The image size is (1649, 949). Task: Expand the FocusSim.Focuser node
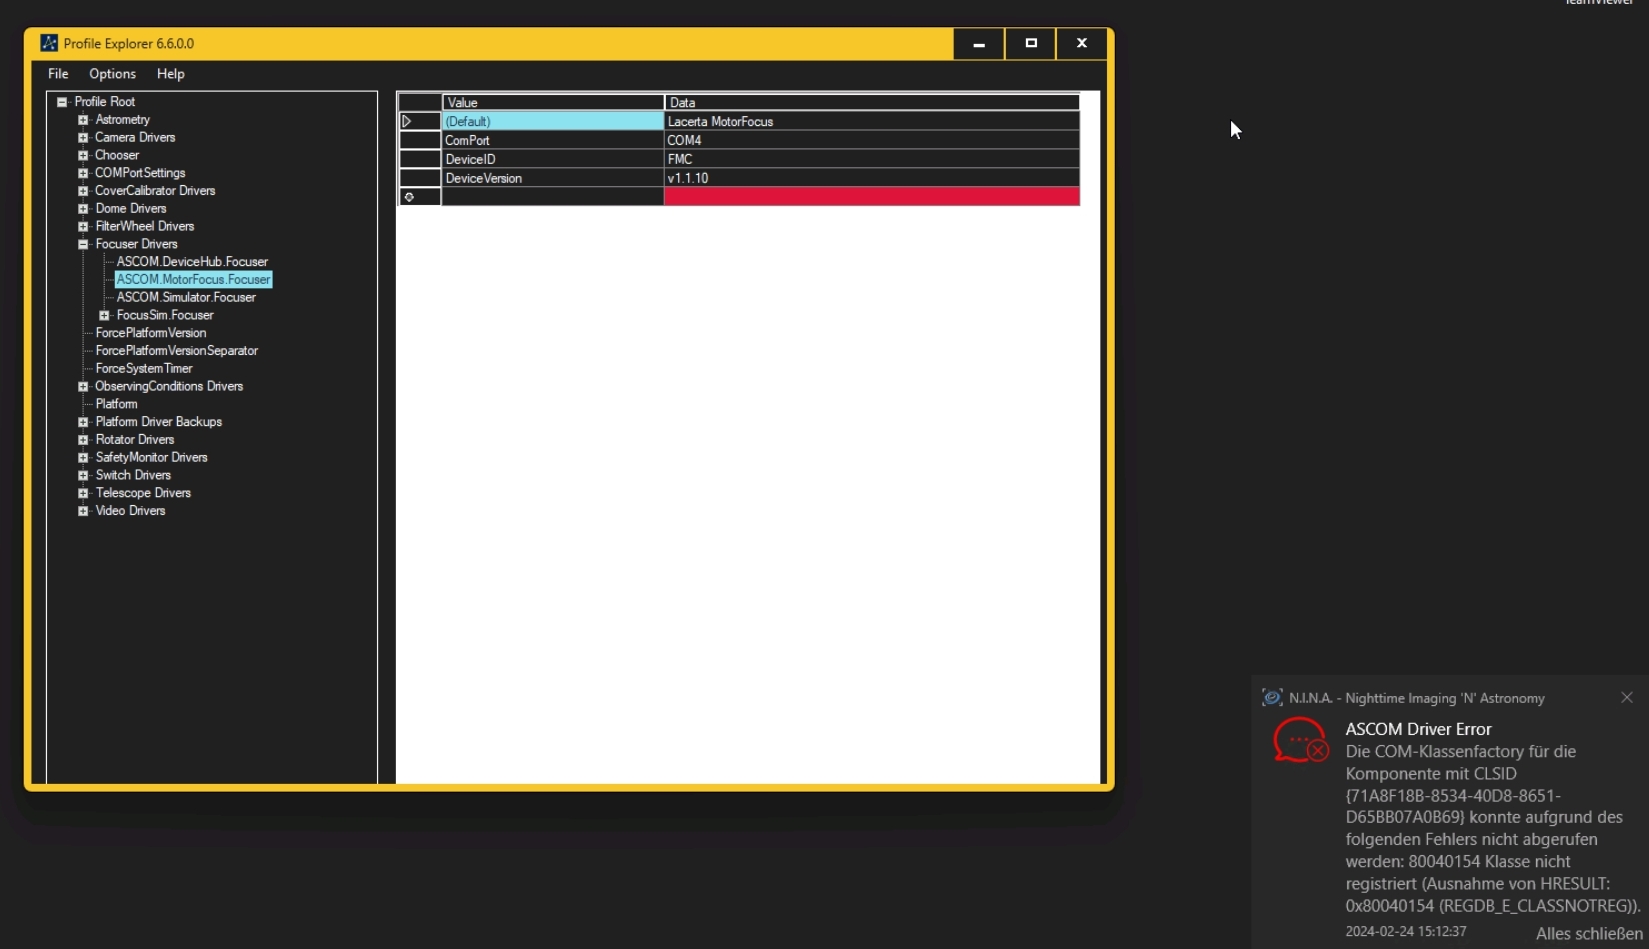tap(104, 315)
